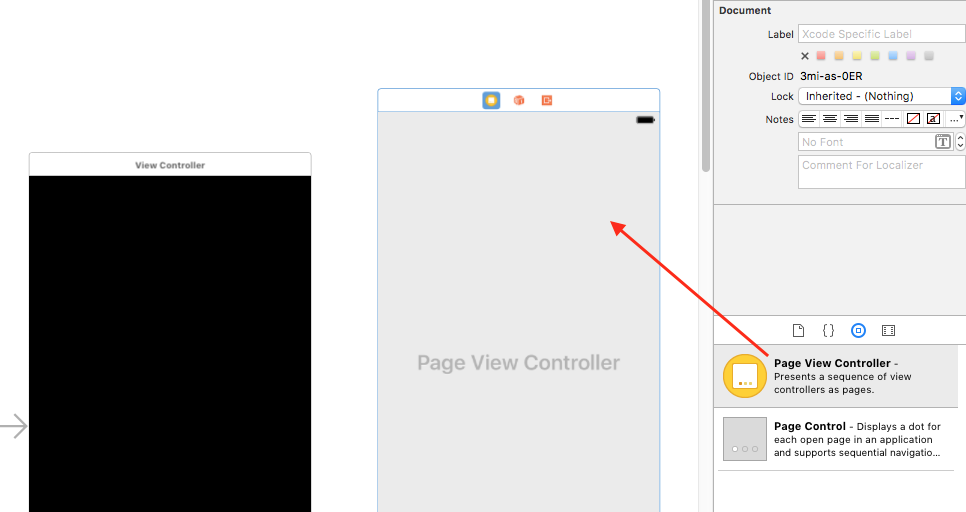Viewport: 966px width, 512px height.
Task: Select Page Control library item
Action: pyautogui.click(x=836, y=439)
